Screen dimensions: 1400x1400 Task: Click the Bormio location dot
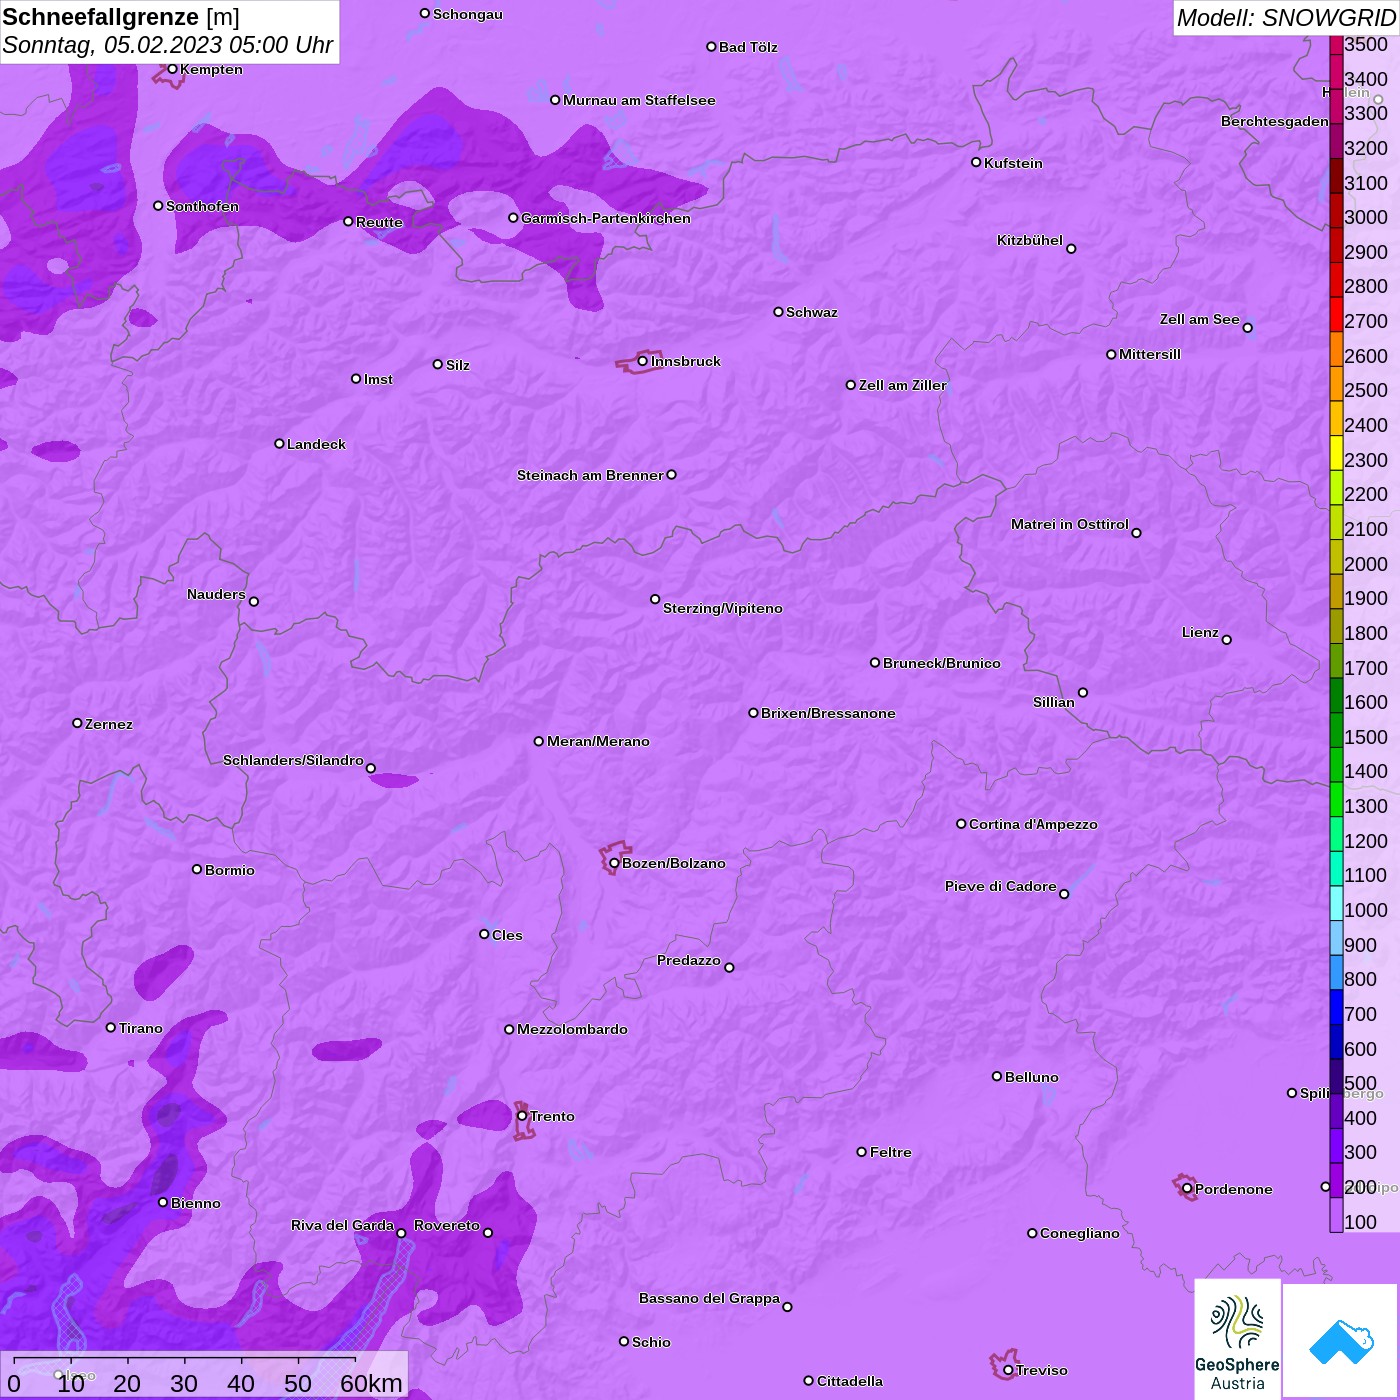(197, 869)
